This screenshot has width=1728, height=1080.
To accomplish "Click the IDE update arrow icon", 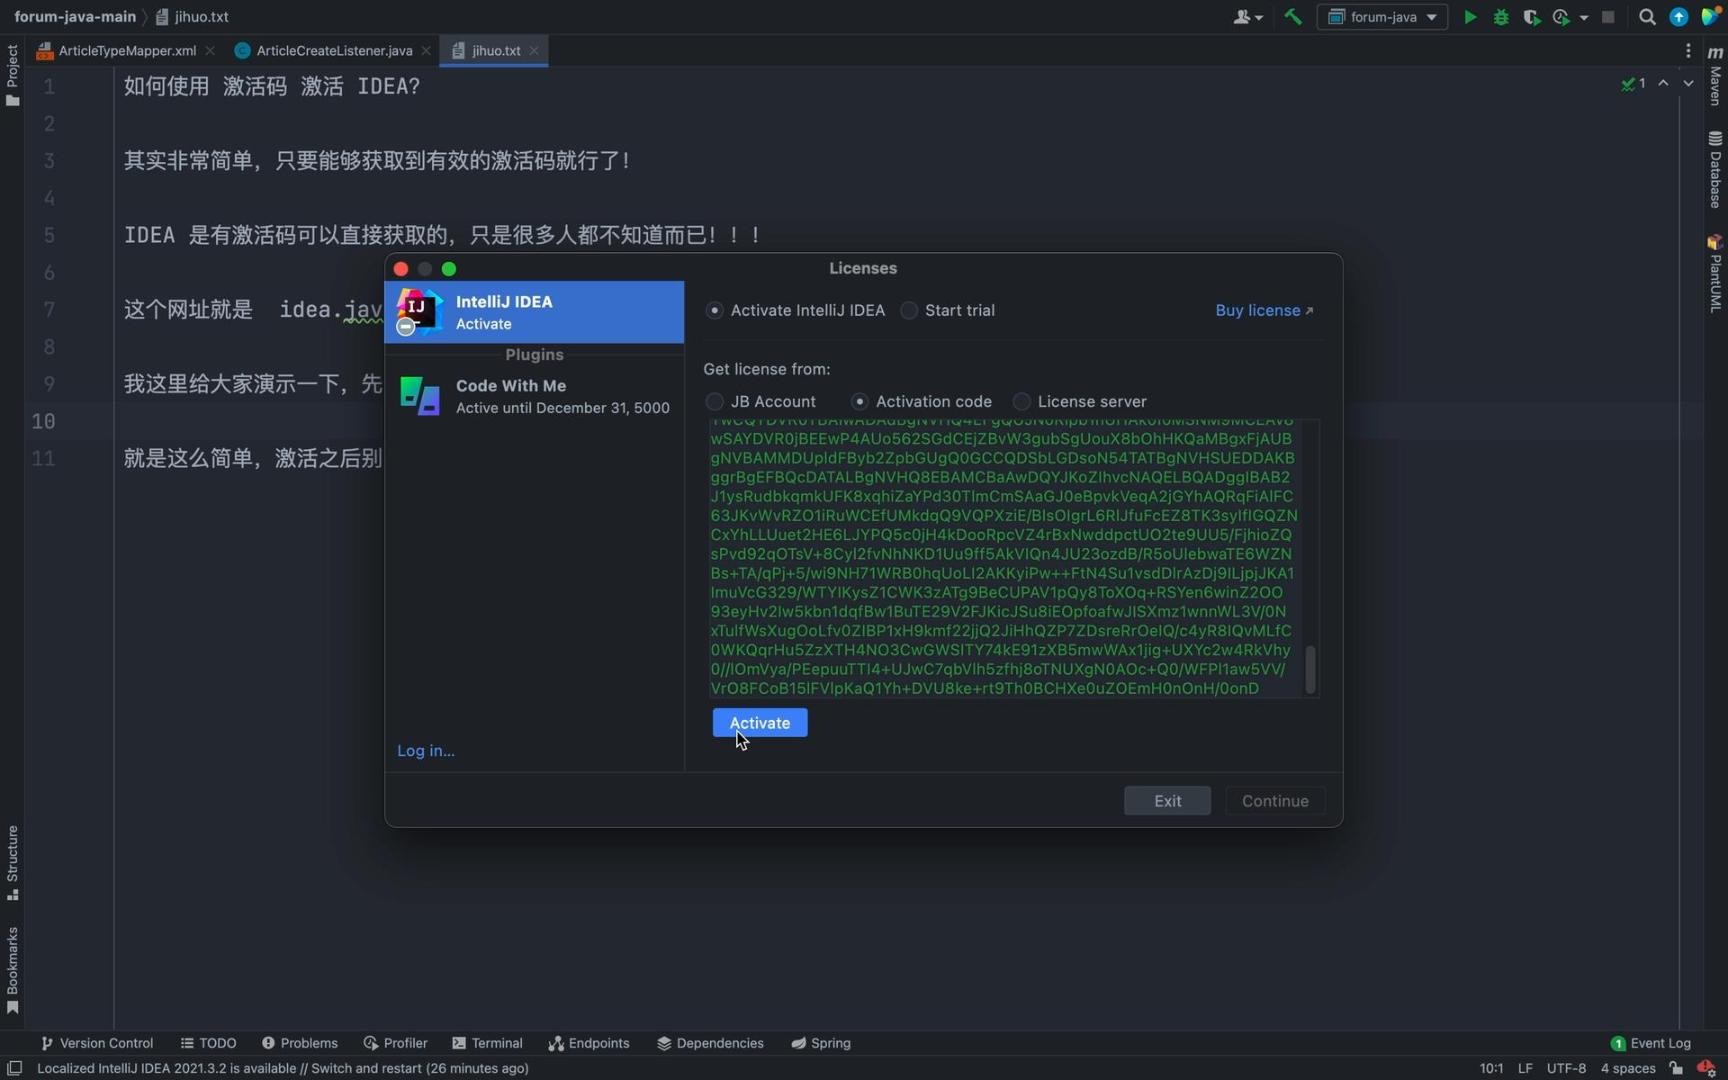I will click(1679, 17).
